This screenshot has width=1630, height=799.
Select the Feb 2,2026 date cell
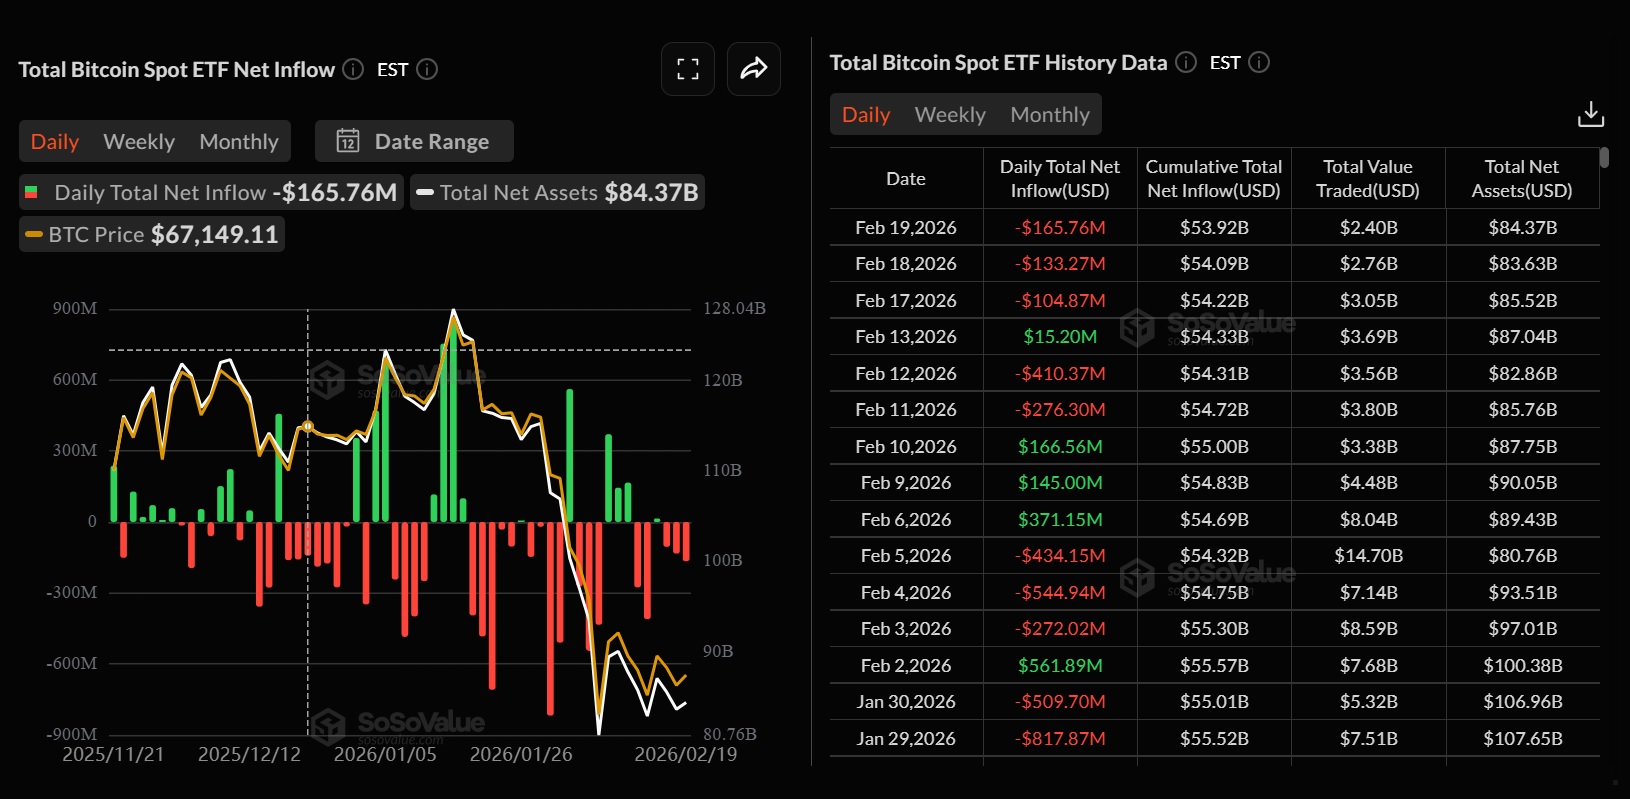click(x=906, y=665)
